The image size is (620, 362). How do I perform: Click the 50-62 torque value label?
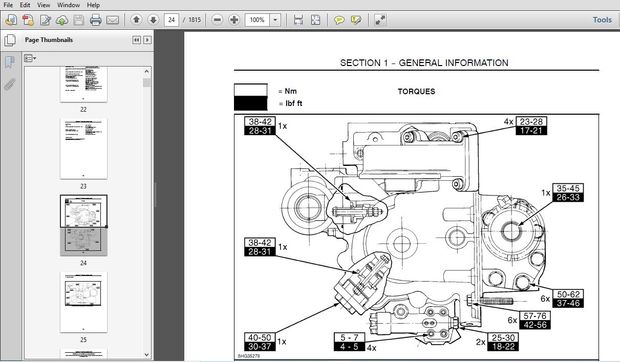tap(568, 294)
